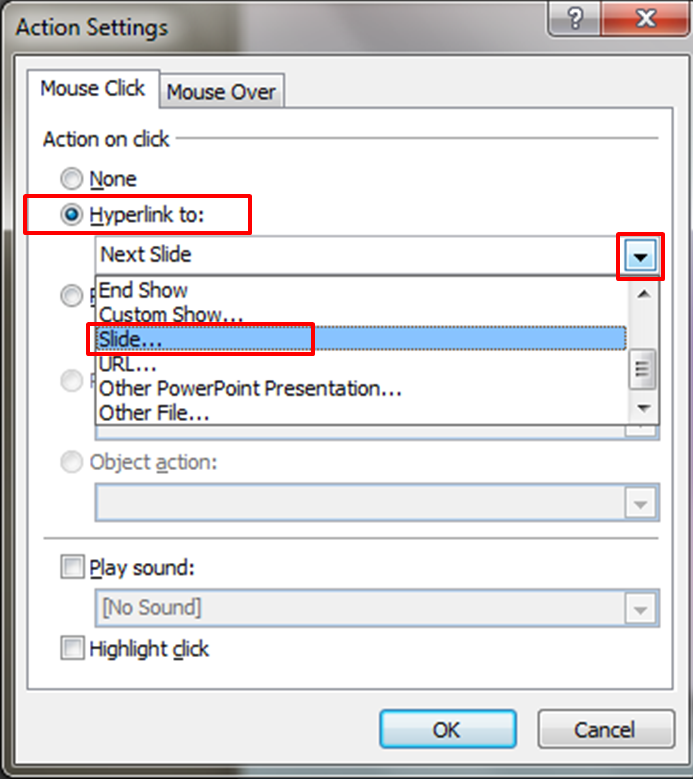Screen dimensions: 693x779
Task: Click the Help question mark button
Action: coord(575,19)
